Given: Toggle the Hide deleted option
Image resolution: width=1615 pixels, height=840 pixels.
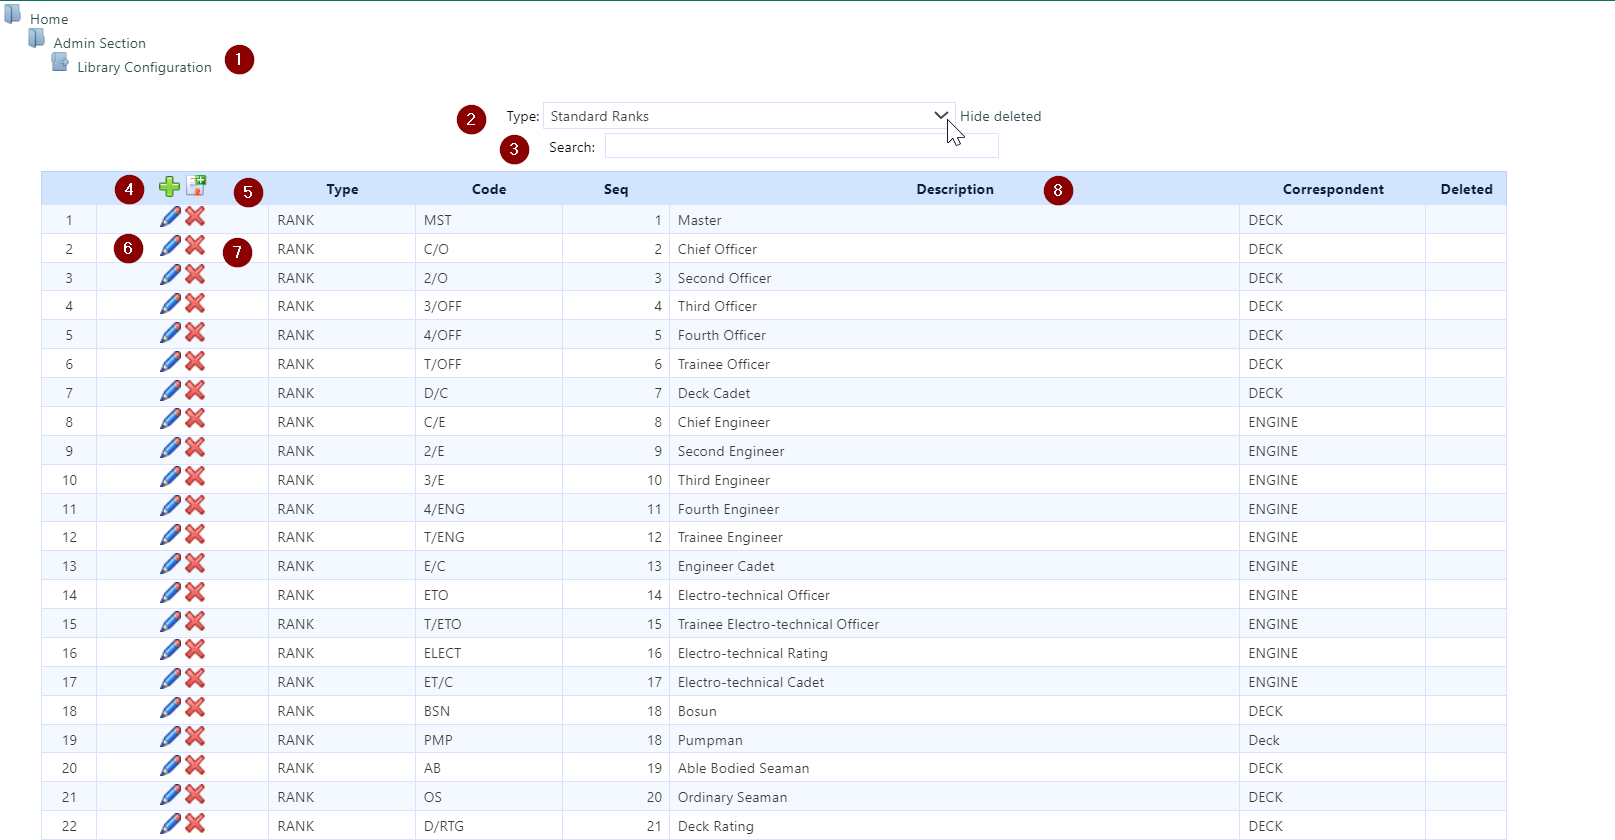Looking at the screenshot, I should coord(1000,117).
